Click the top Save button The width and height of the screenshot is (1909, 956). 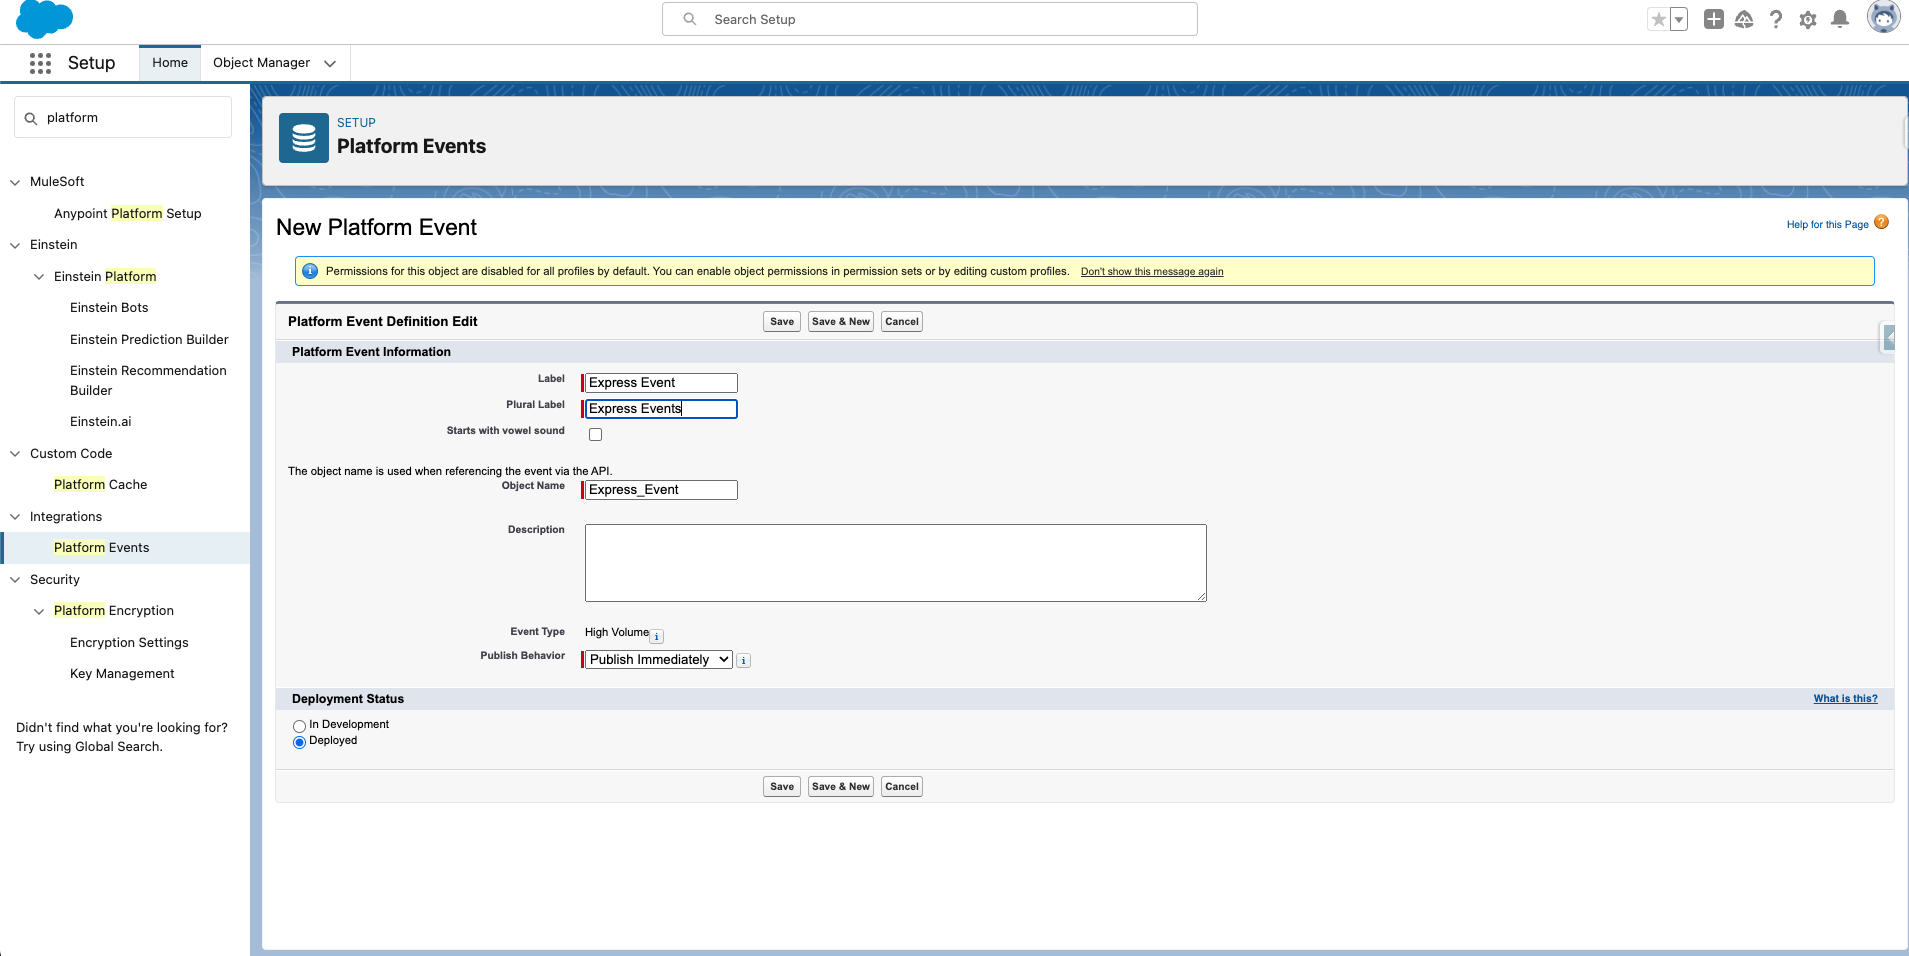click(x=782, y=322)
